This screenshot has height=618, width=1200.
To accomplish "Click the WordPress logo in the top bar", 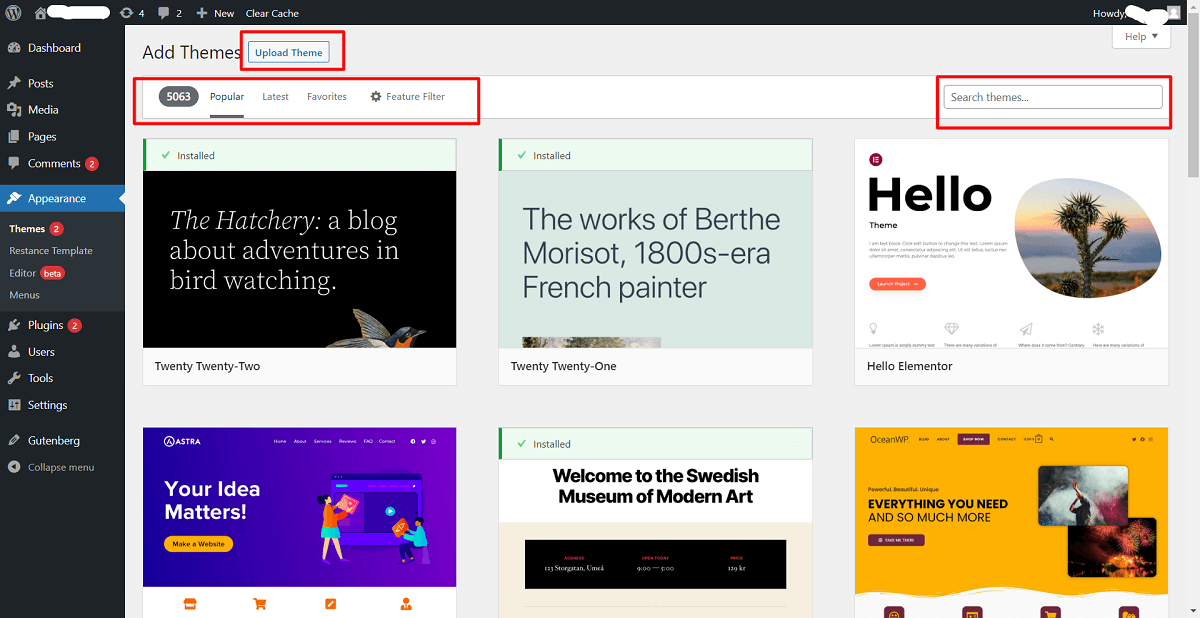I will [14, 13].
